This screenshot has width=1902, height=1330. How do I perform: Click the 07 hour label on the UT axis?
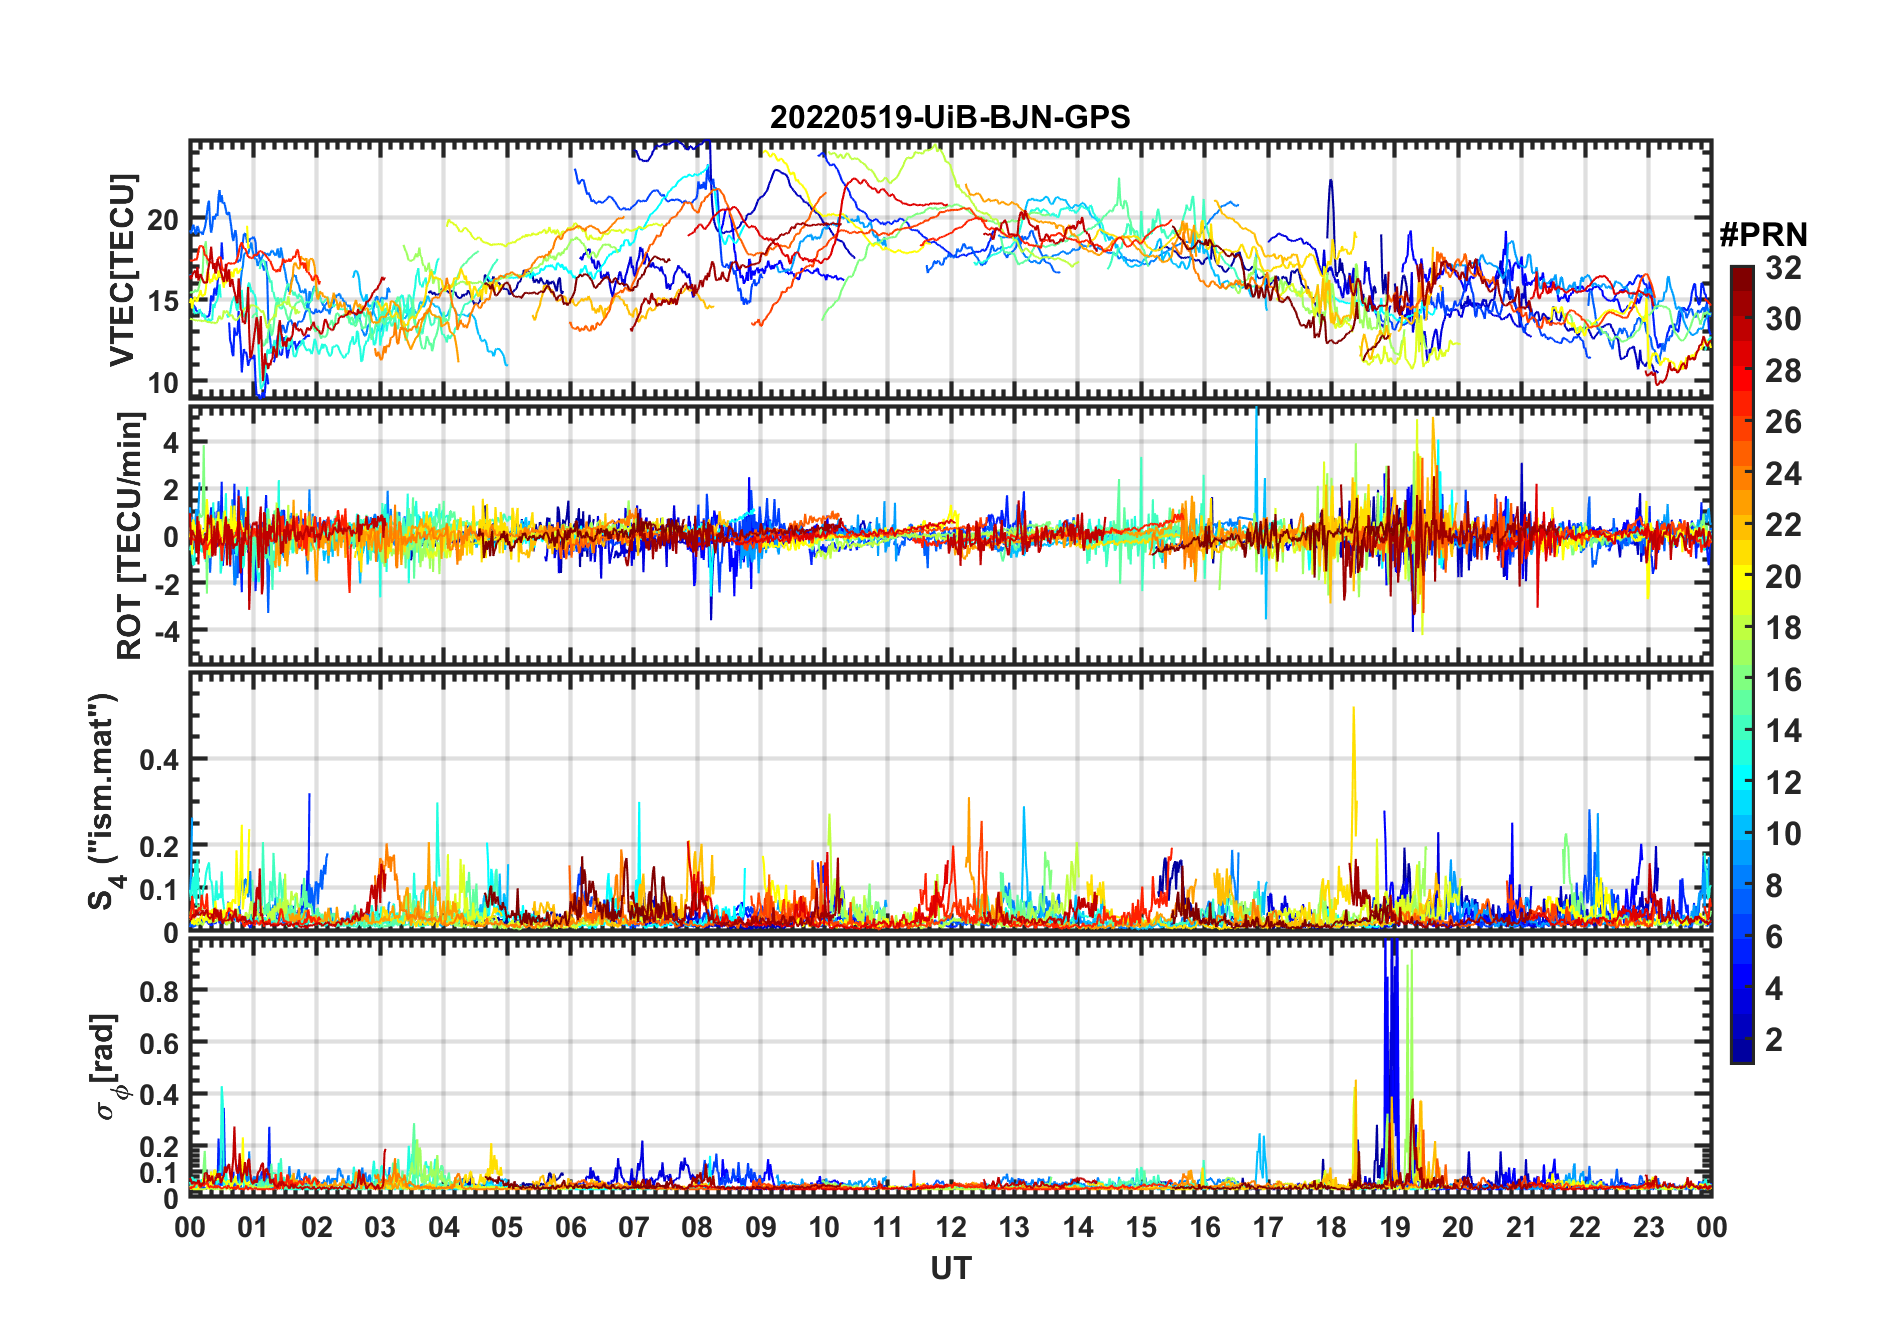point(634,1227)
